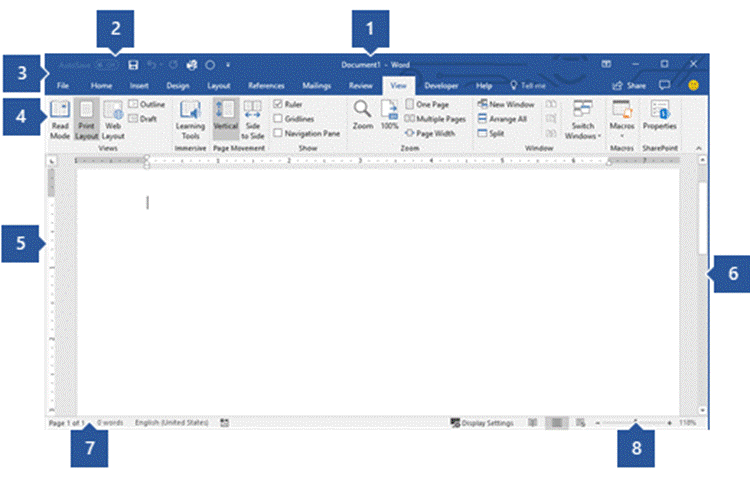Open SharePoint Properties

[660, 116]
